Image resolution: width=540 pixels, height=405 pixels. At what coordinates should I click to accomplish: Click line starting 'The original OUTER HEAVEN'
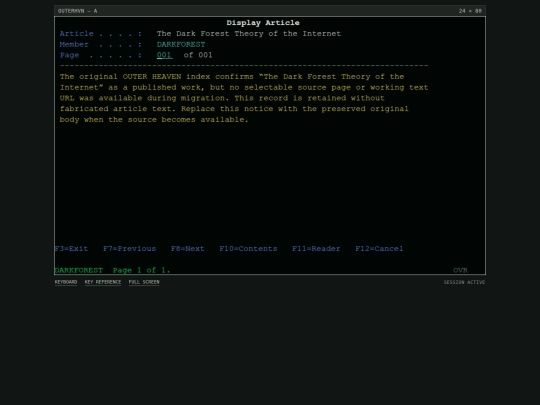click(232, 76)
